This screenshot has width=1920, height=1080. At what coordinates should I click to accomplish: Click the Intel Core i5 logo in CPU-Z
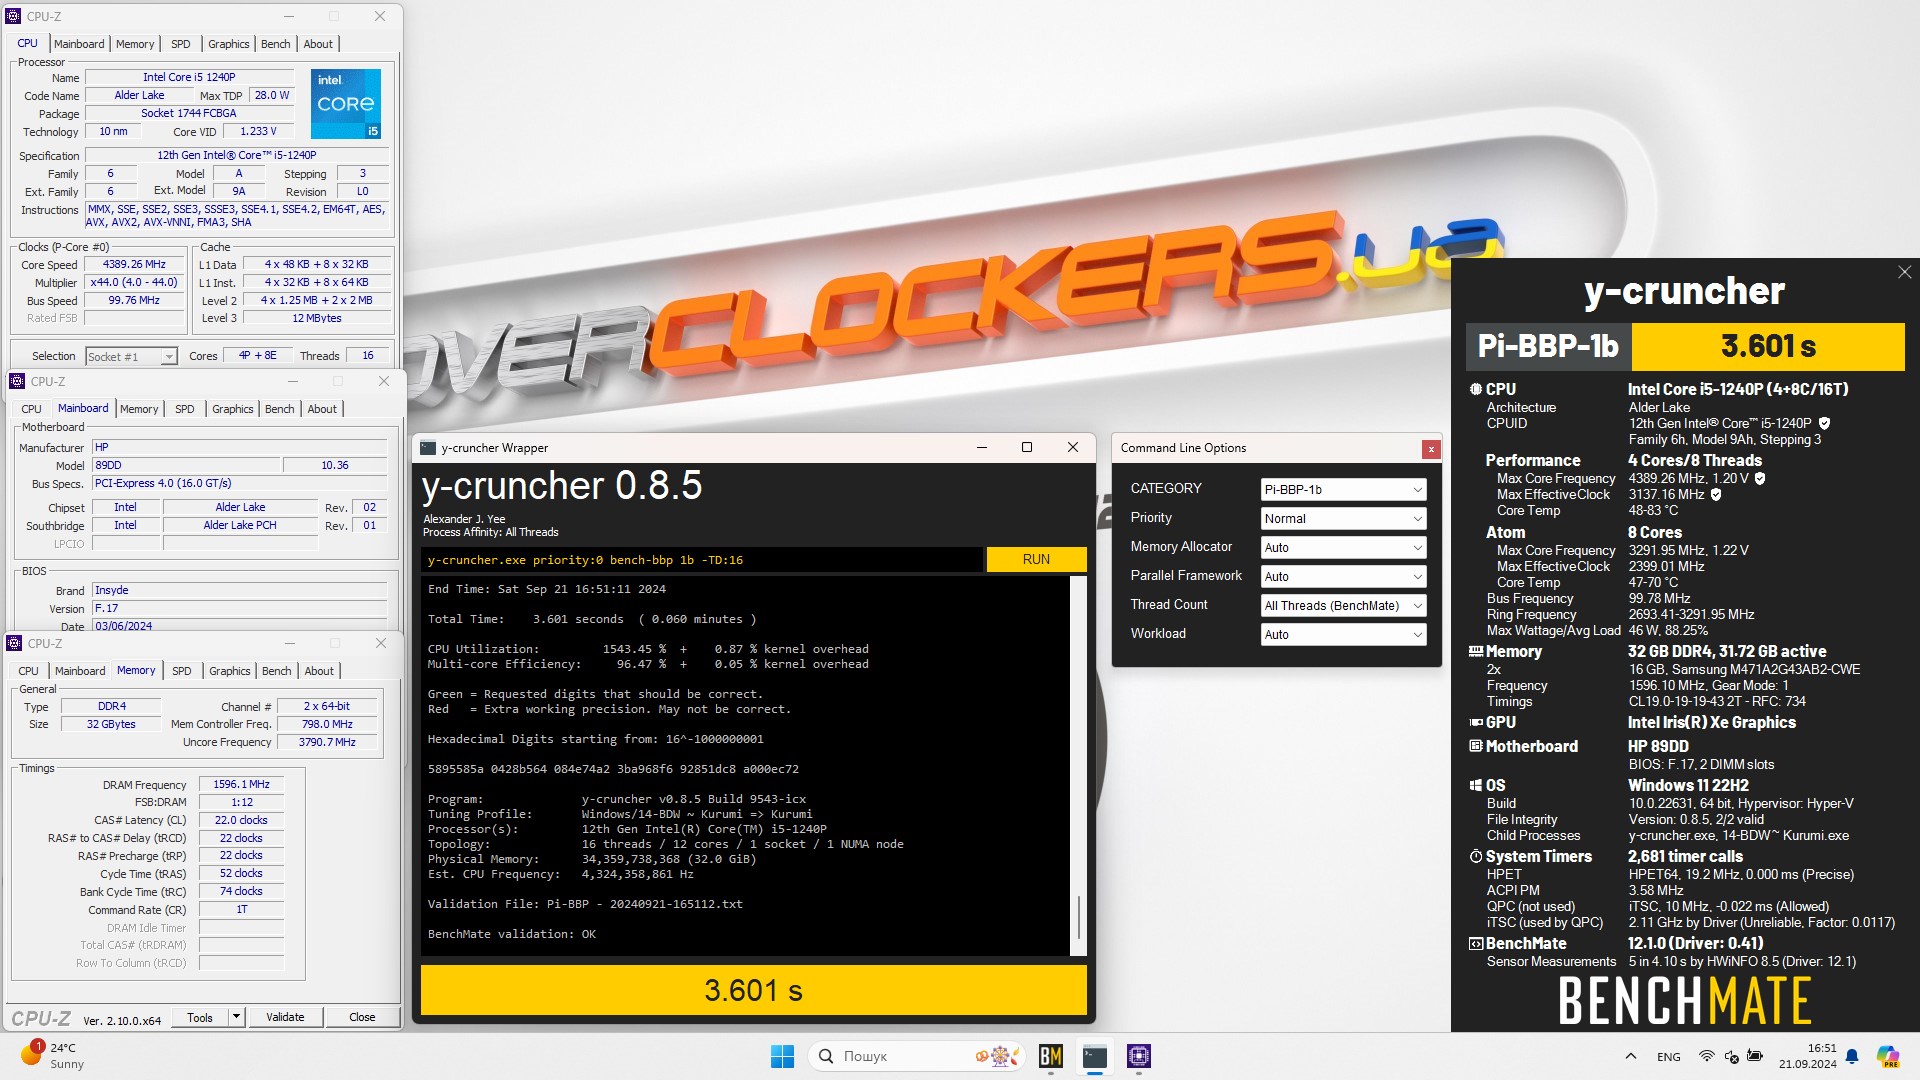tap(346, 104)
